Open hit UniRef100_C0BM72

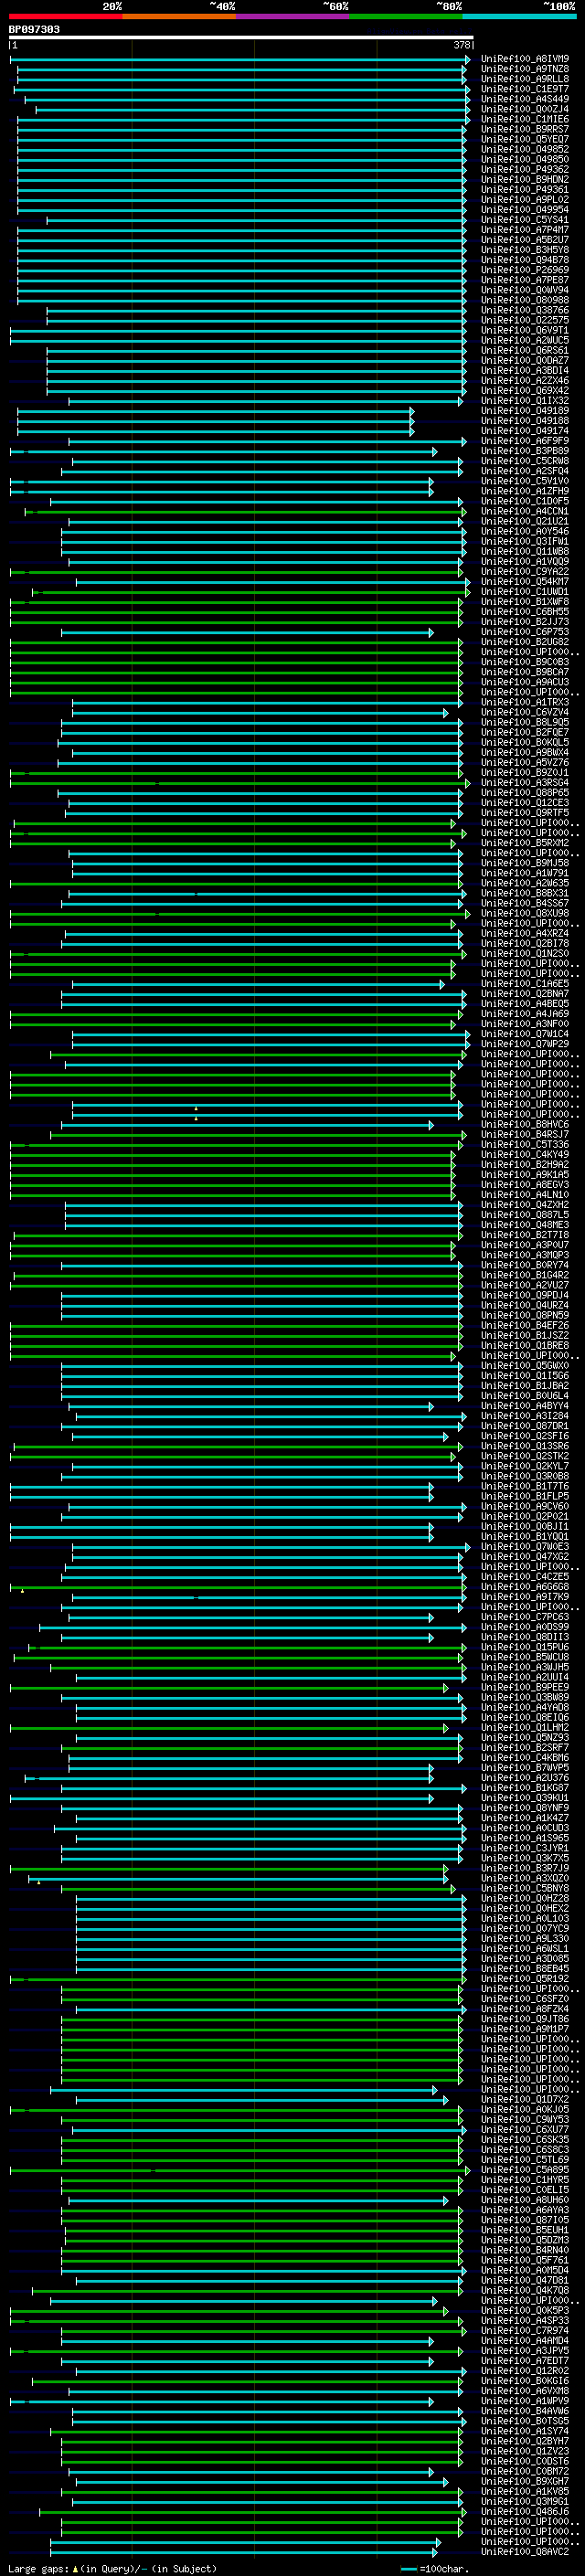[x=525, y=2471]
